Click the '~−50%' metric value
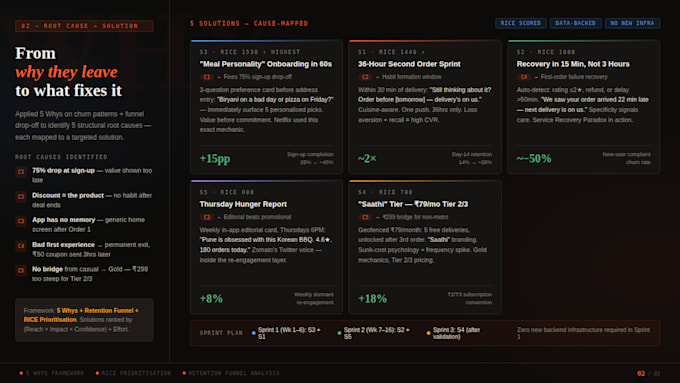The image size is (680, 383). [534, 159]
